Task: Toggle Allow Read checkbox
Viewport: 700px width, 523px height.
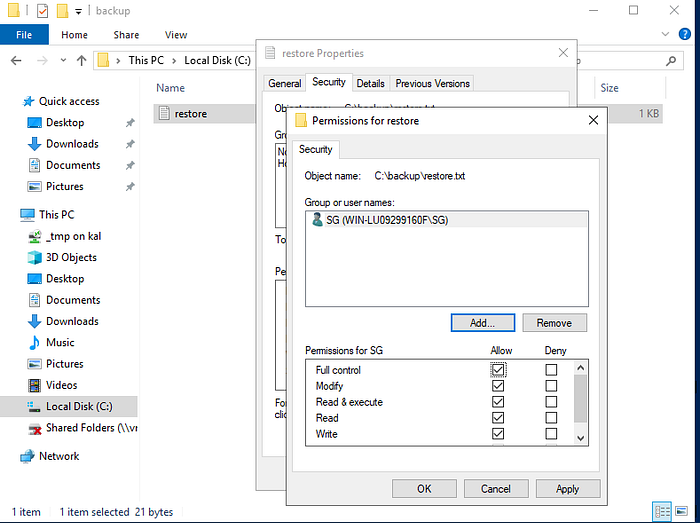Action: click(498, 418)
